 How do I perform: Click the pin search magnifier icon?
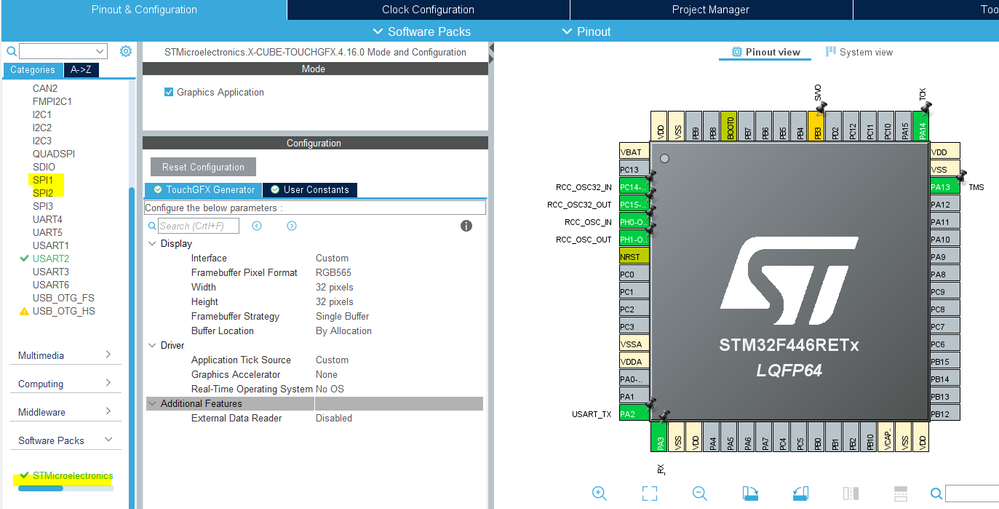pos(936,493)
